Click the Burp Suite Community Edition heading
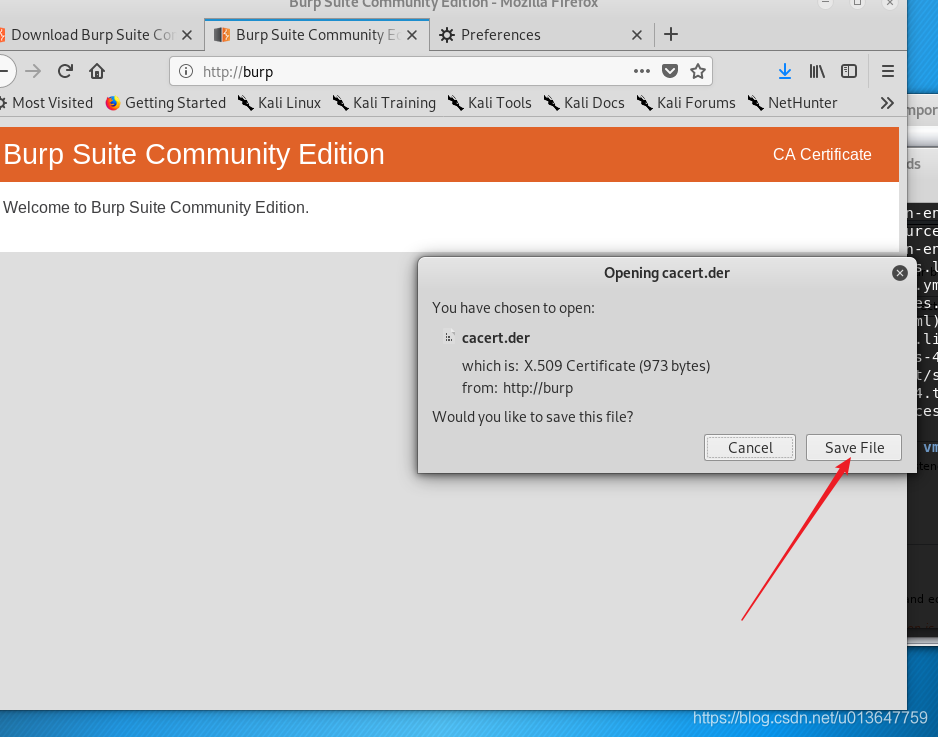Image resolution: width=938 pixels, height=737 pixels. tap(194, 154)
